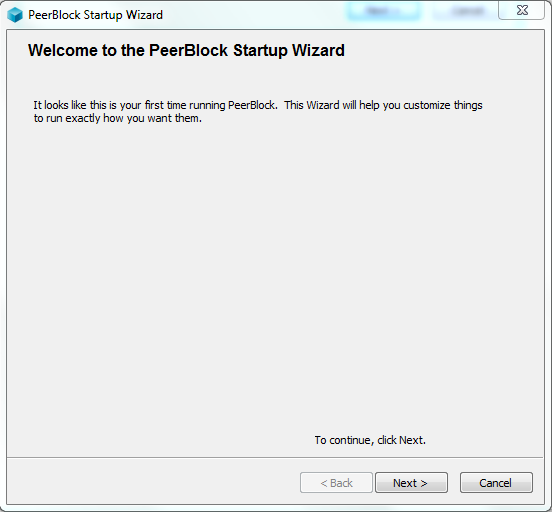The height and width of the screenshot is (512, 552).
Task: Click the greyed-out < Back button
Action: coord(336,482)
